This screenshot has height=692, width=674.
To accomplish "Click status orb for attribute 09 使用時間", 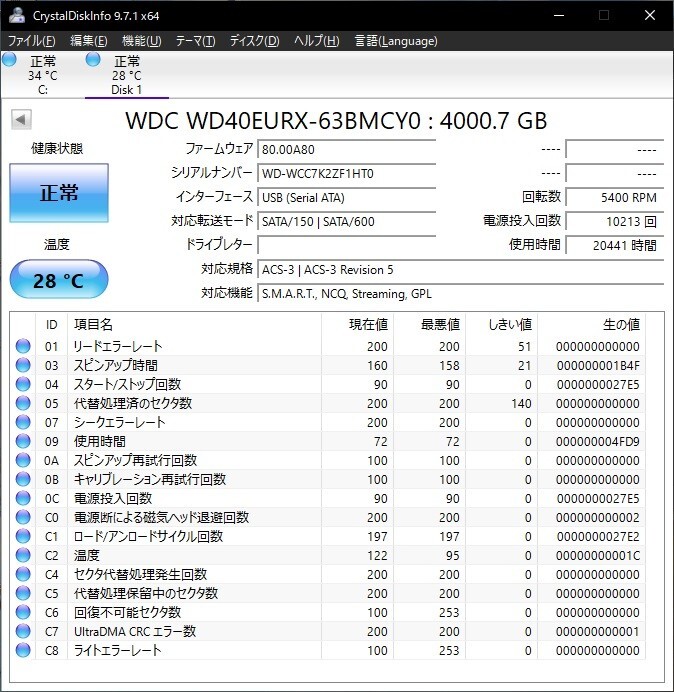I will [x=23, y=441].
